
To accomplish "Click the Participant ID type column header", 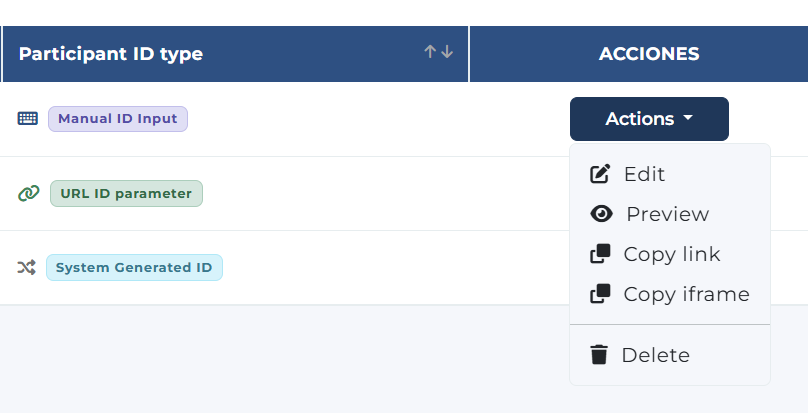I will click(x=111, y=54).
